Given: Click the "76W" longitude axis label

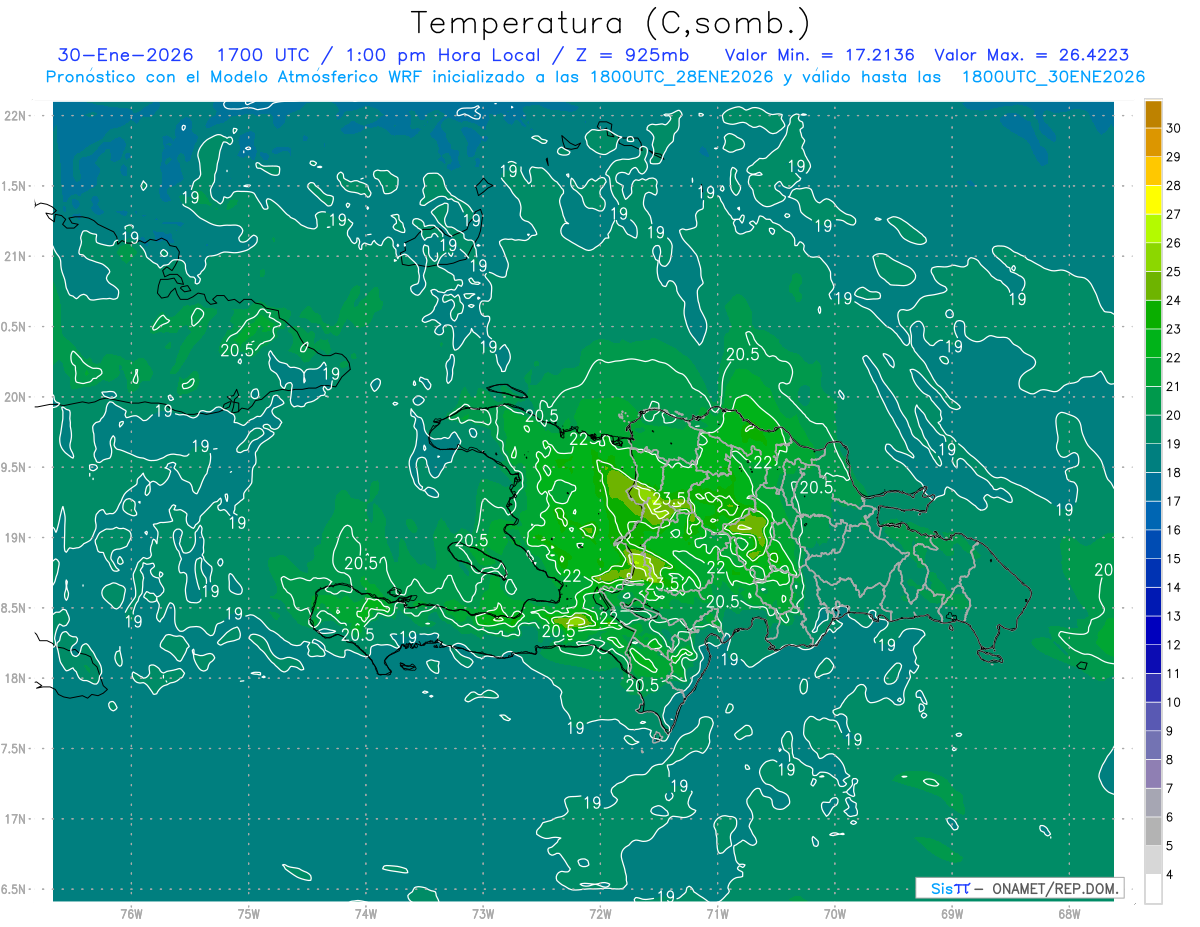Looking at the screenshot, I should tap(131, 913).
